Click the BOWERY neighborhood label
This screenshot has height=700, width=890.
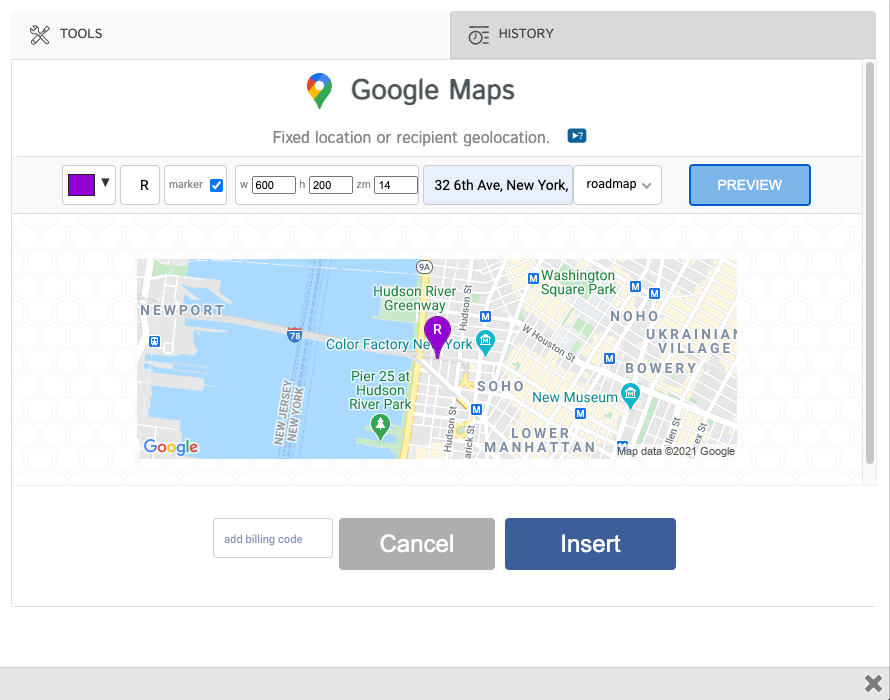[661, 368]
